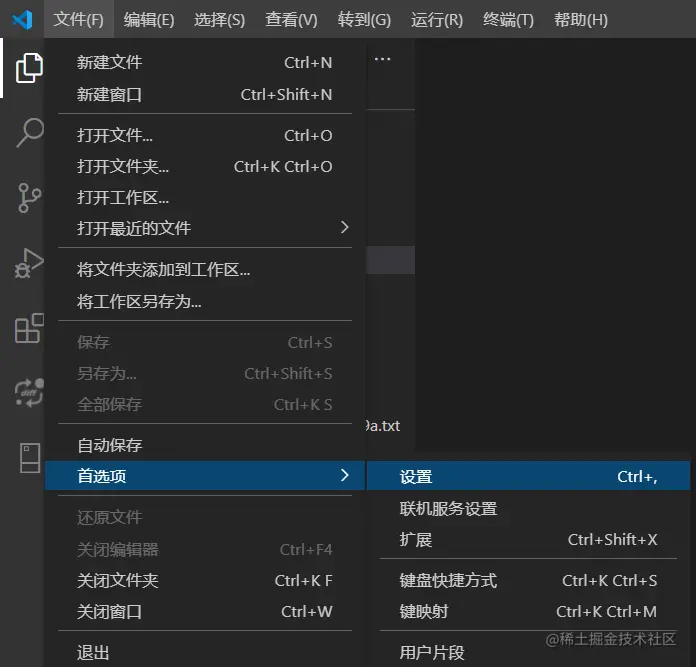This screenshot has width=696, height=667.
Task: Open the 编辑(E) menu
Action: point(149,20)
